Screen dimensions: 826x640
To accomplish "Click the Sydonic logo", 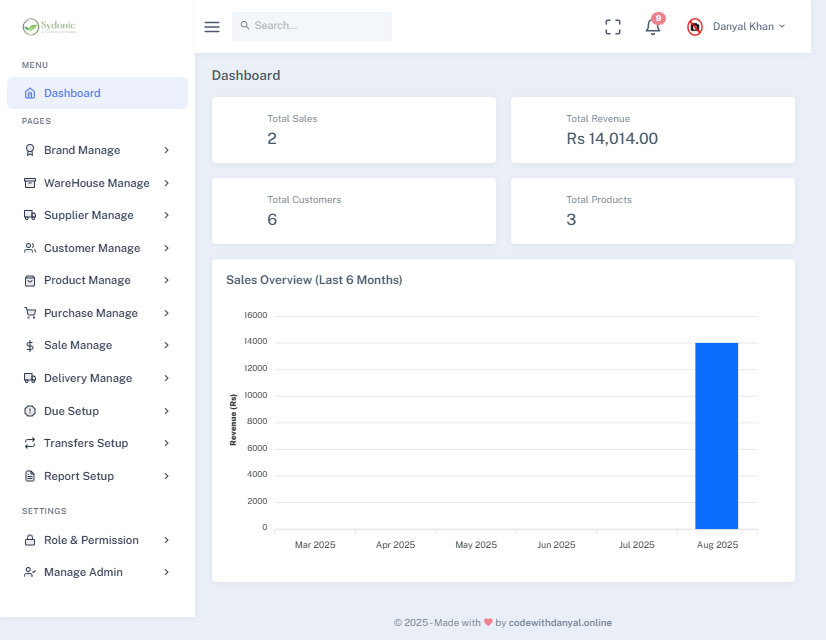I will (x=49, y=27).
